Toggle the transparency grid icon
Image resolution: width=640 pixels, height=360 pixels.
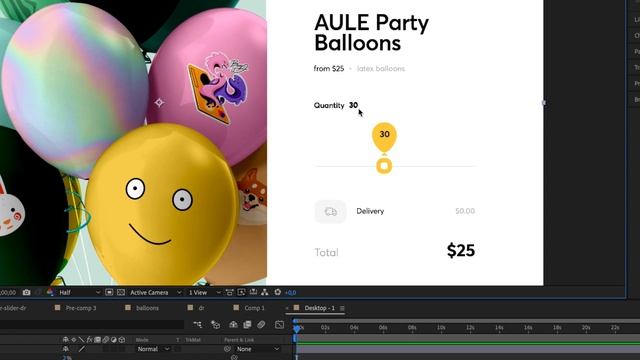point(121,292)
